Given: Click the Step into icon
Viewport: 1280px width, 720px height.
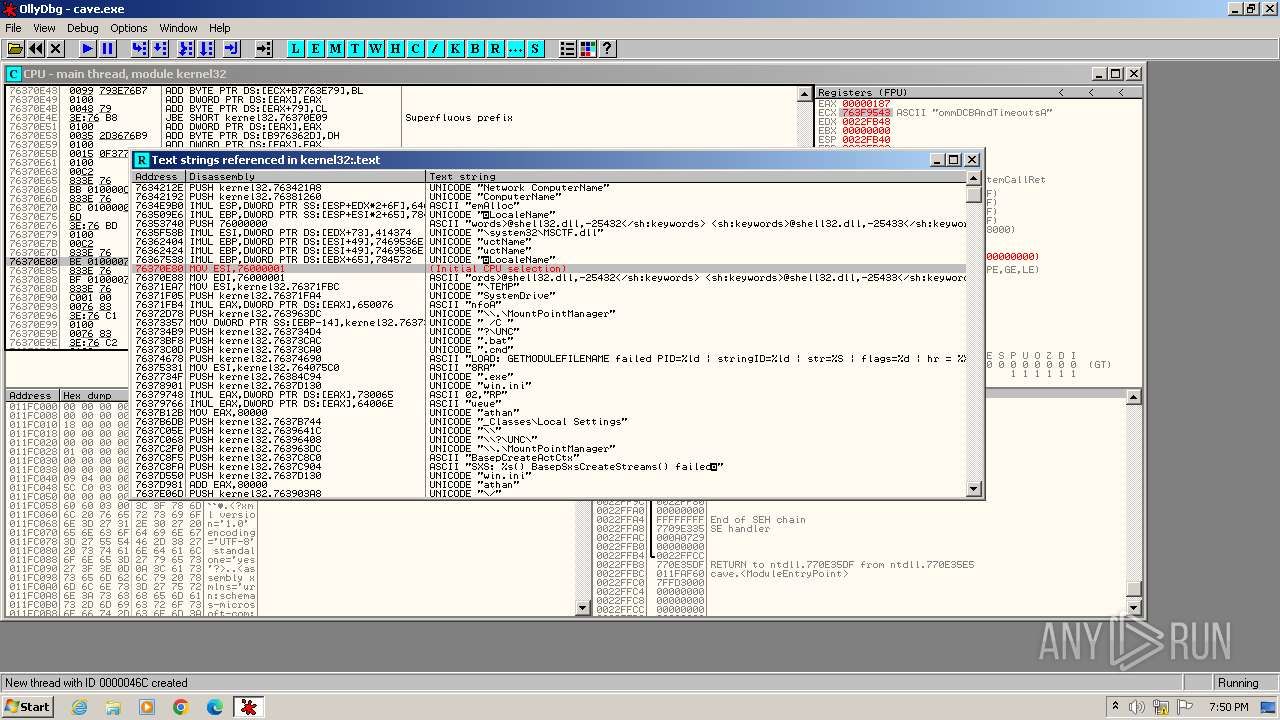Looking at the screenshot, I should tap(140, 48).
